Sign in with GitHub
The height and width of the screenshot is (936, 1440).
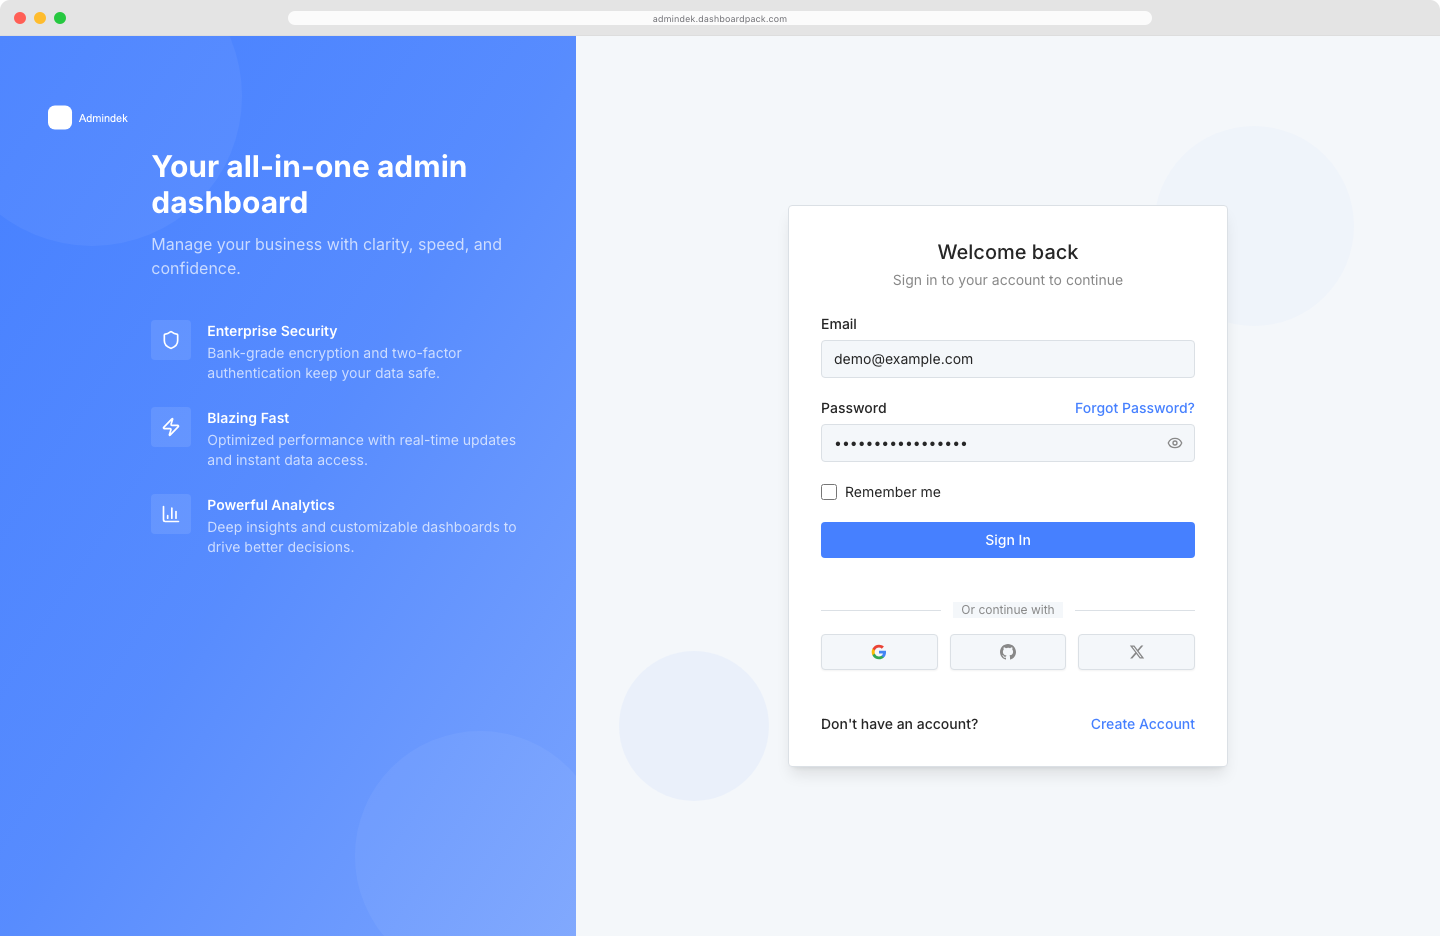click(1008, 652)
